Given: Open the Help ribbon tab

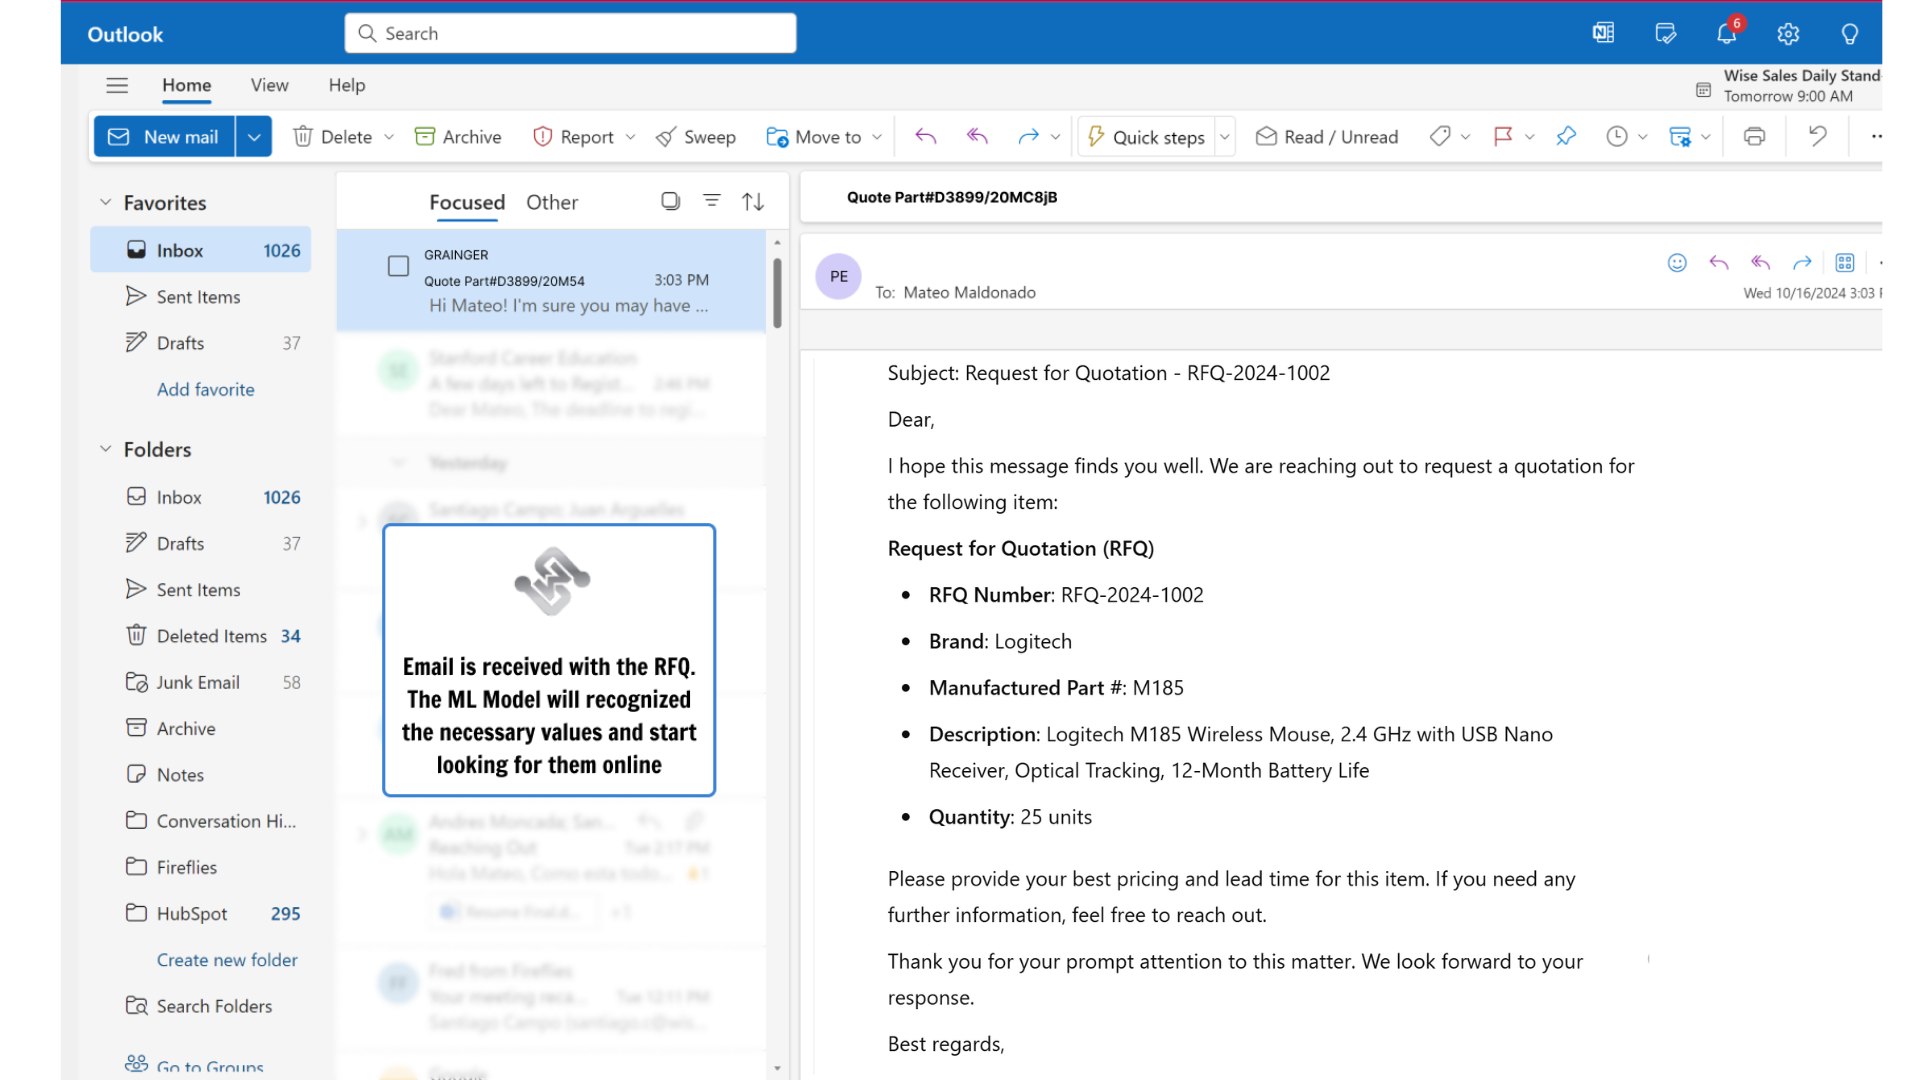Looking at the screenshot, I should tap(347, 86).
